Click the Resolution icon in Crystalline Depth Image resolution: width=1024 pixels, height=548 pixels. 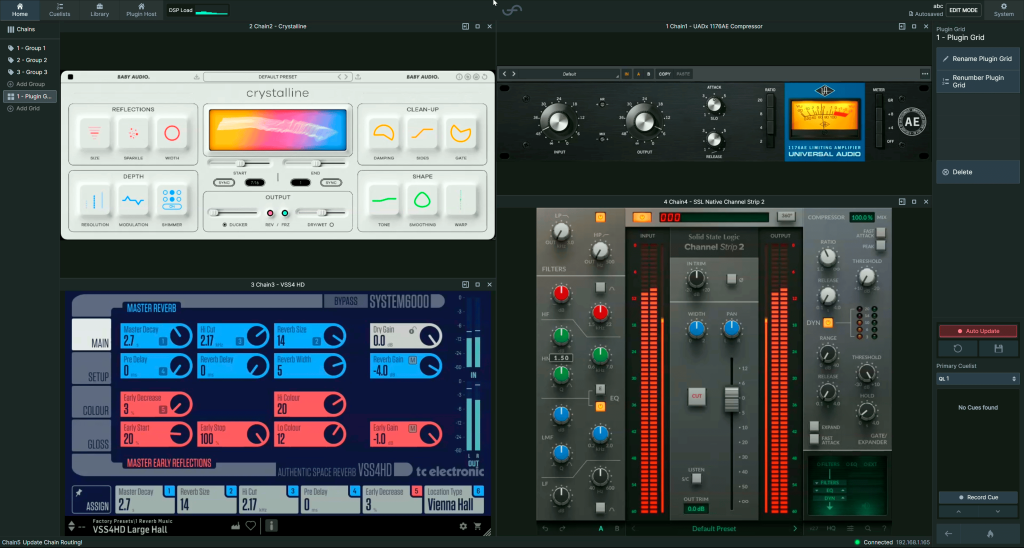[95, 201]
